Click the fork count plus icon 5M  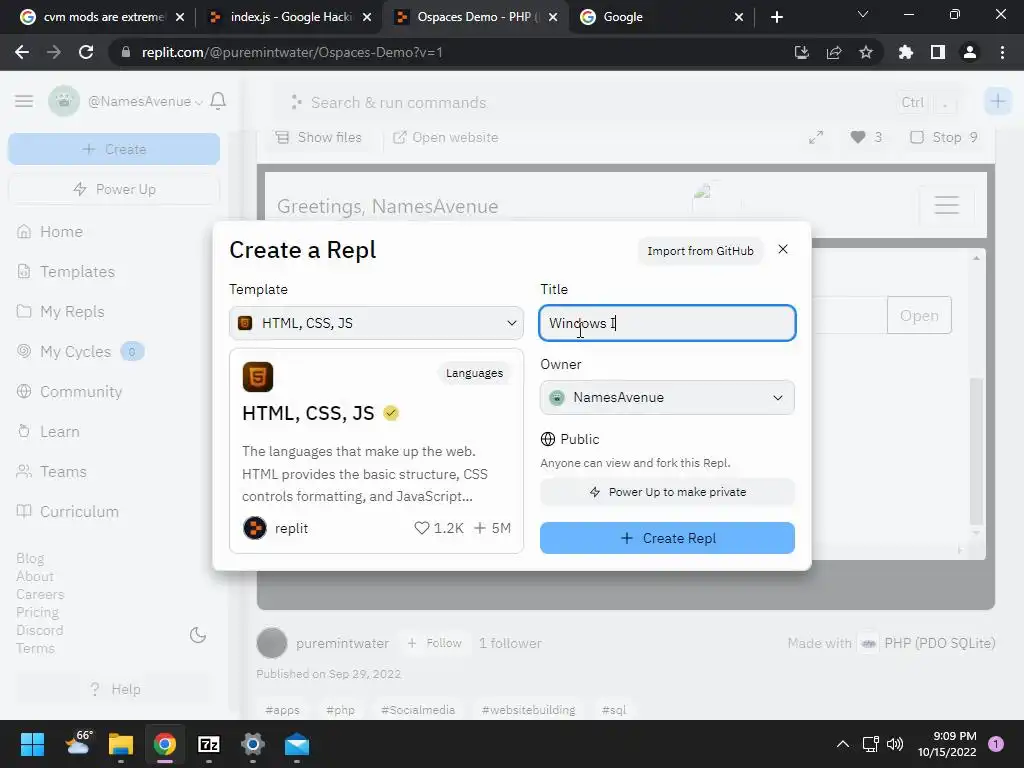point(480,528)
